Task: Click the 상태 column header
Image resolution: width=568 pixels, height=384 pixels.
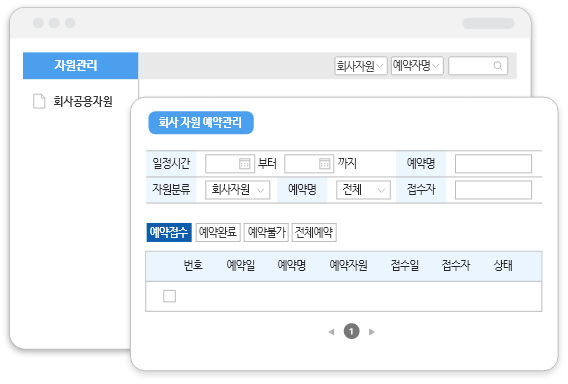Action: pyautogui.click(x=503, y=266)
